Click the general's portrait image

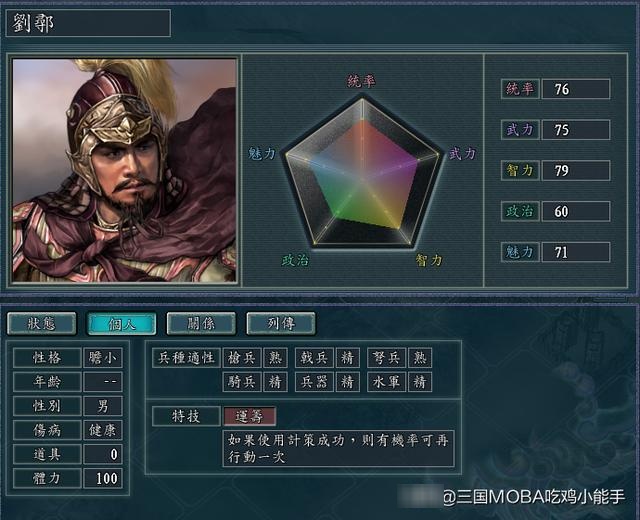pyautogui.click(x=124, y=170)
